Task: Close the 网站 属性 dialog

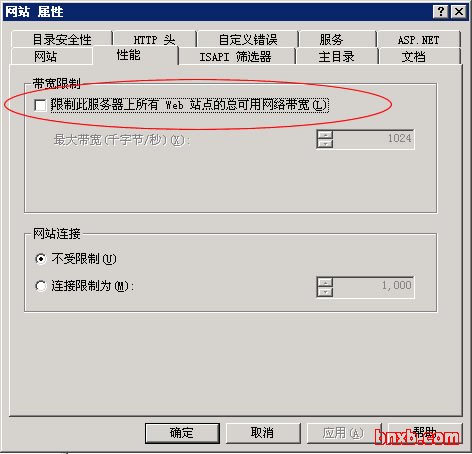Action: tap(459, 12)
